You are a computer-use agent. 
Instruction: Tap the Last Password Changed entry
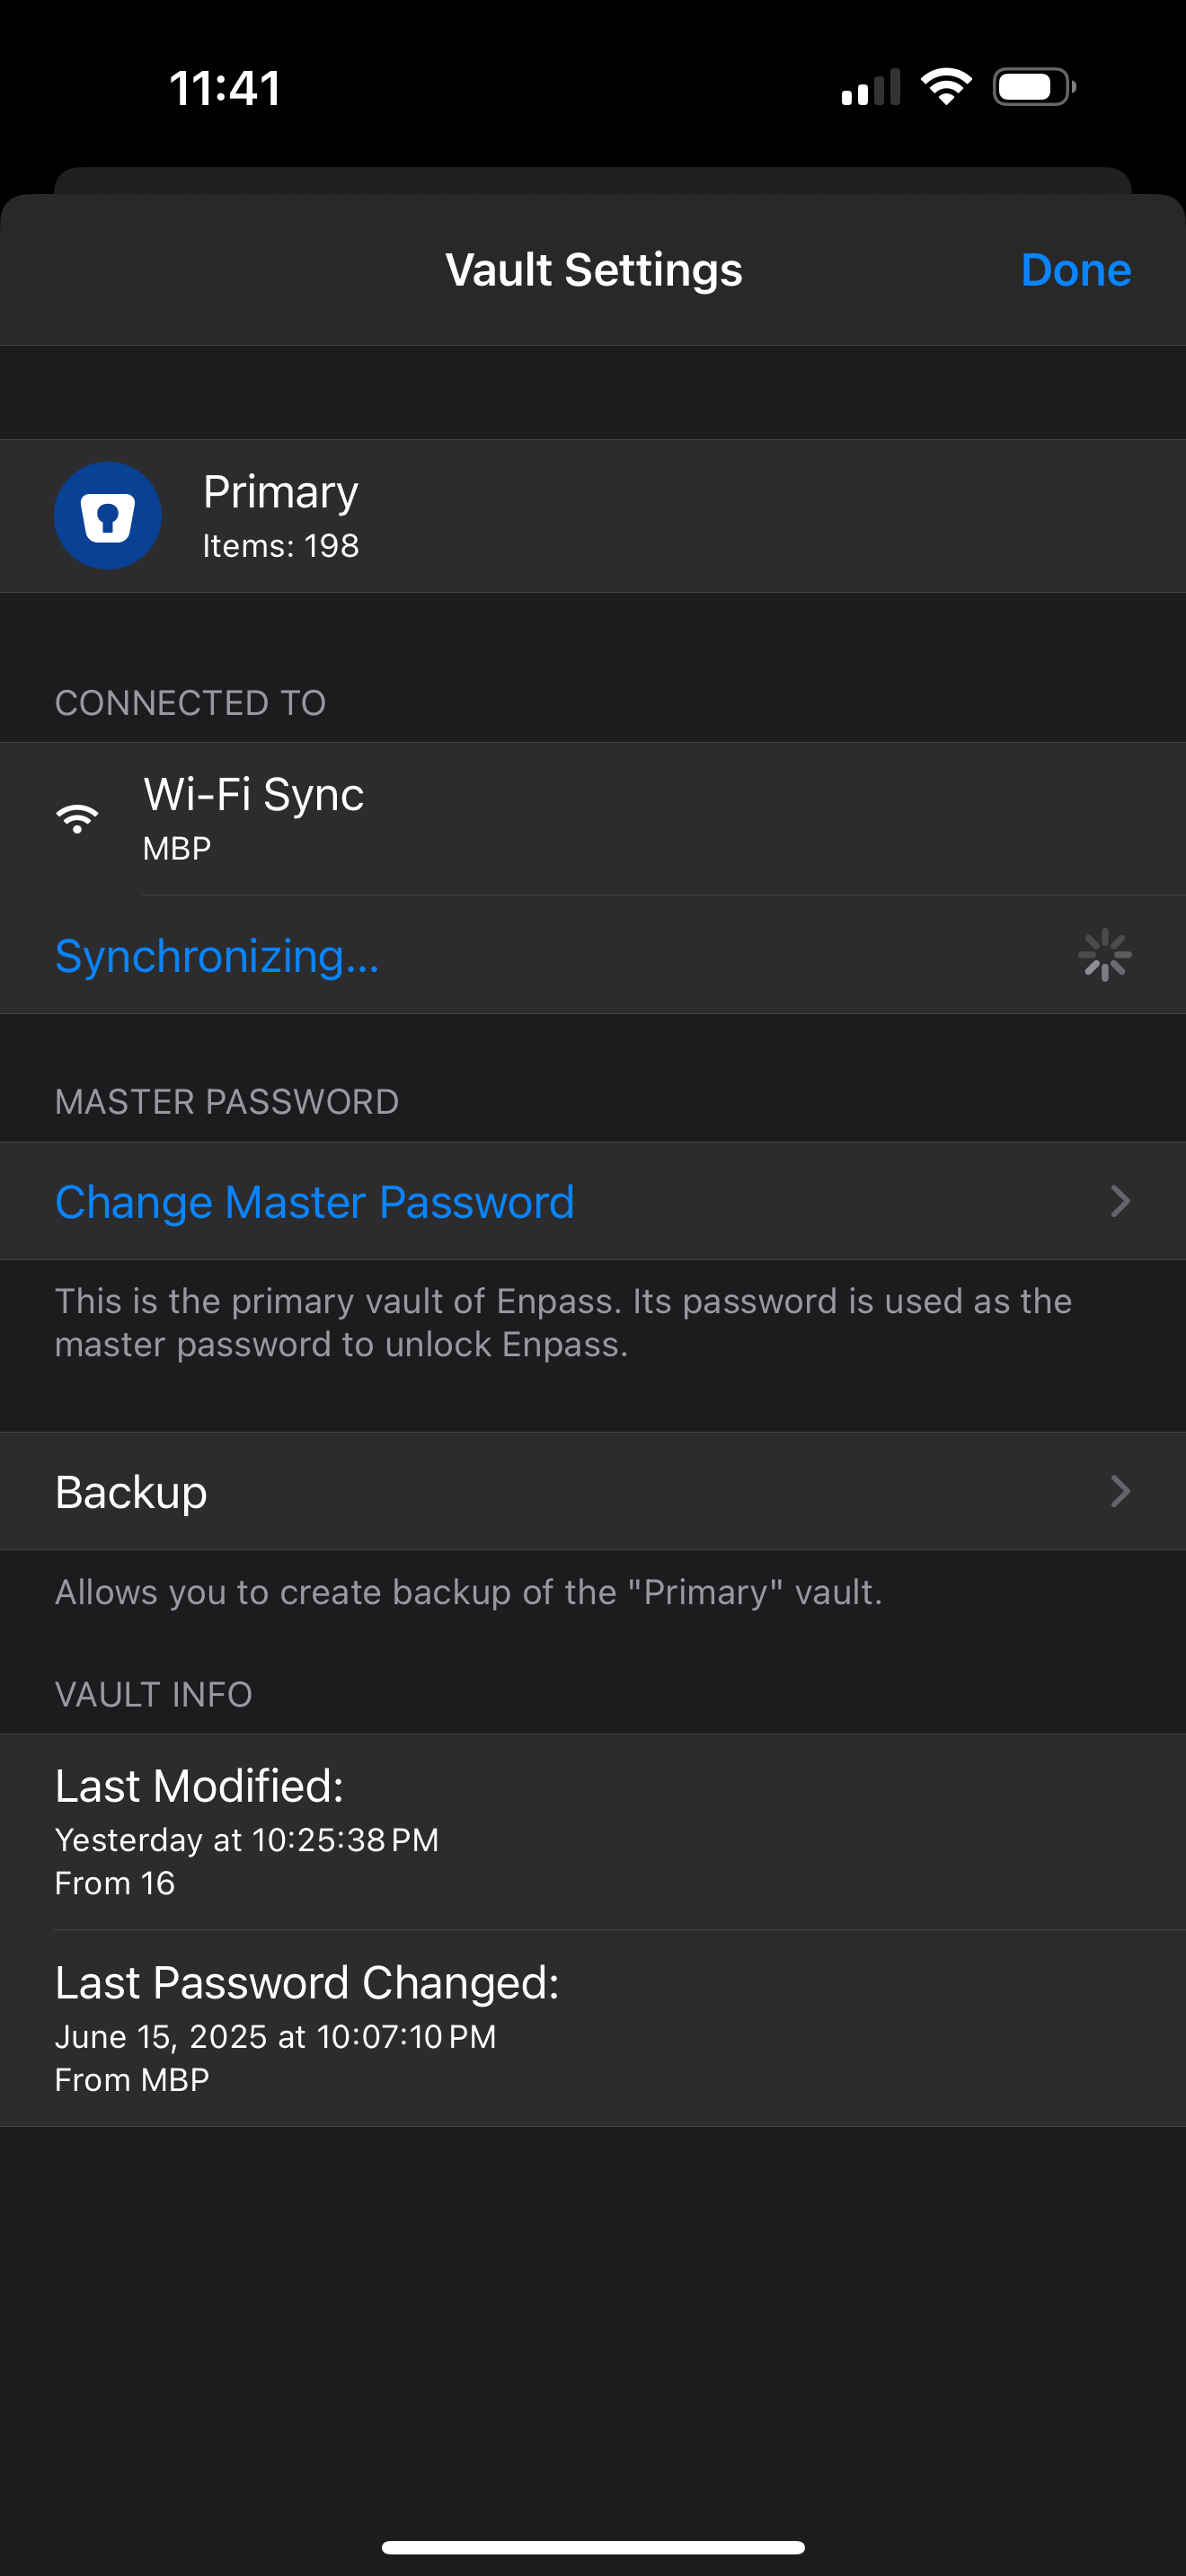[x=593, y=2028]
